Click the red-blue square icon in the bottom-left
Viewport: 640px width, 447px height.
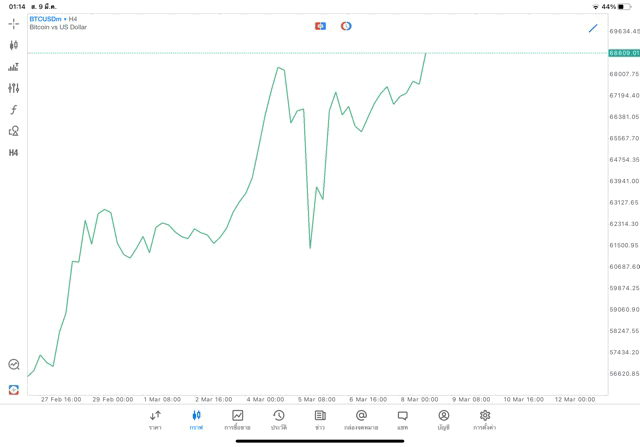13,389
